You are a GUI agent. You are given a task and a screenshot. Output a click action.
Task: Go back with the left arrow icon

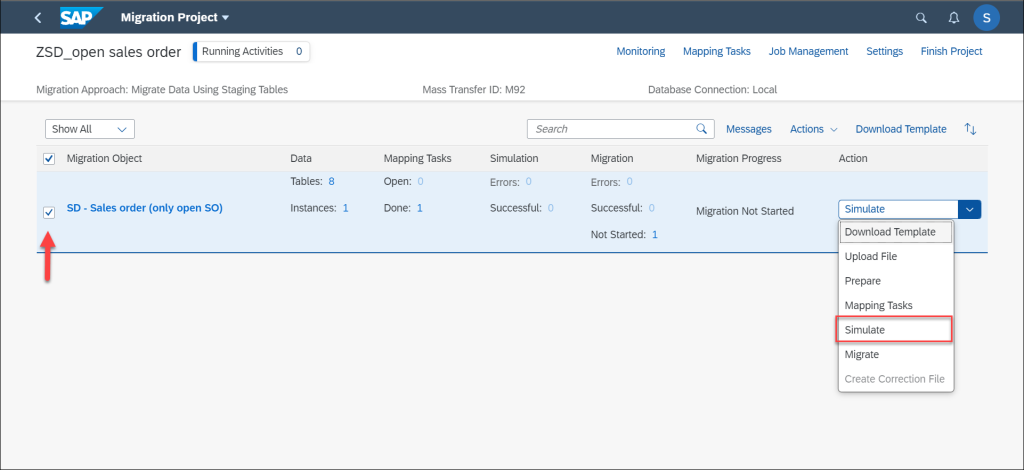tap(38, 18)
